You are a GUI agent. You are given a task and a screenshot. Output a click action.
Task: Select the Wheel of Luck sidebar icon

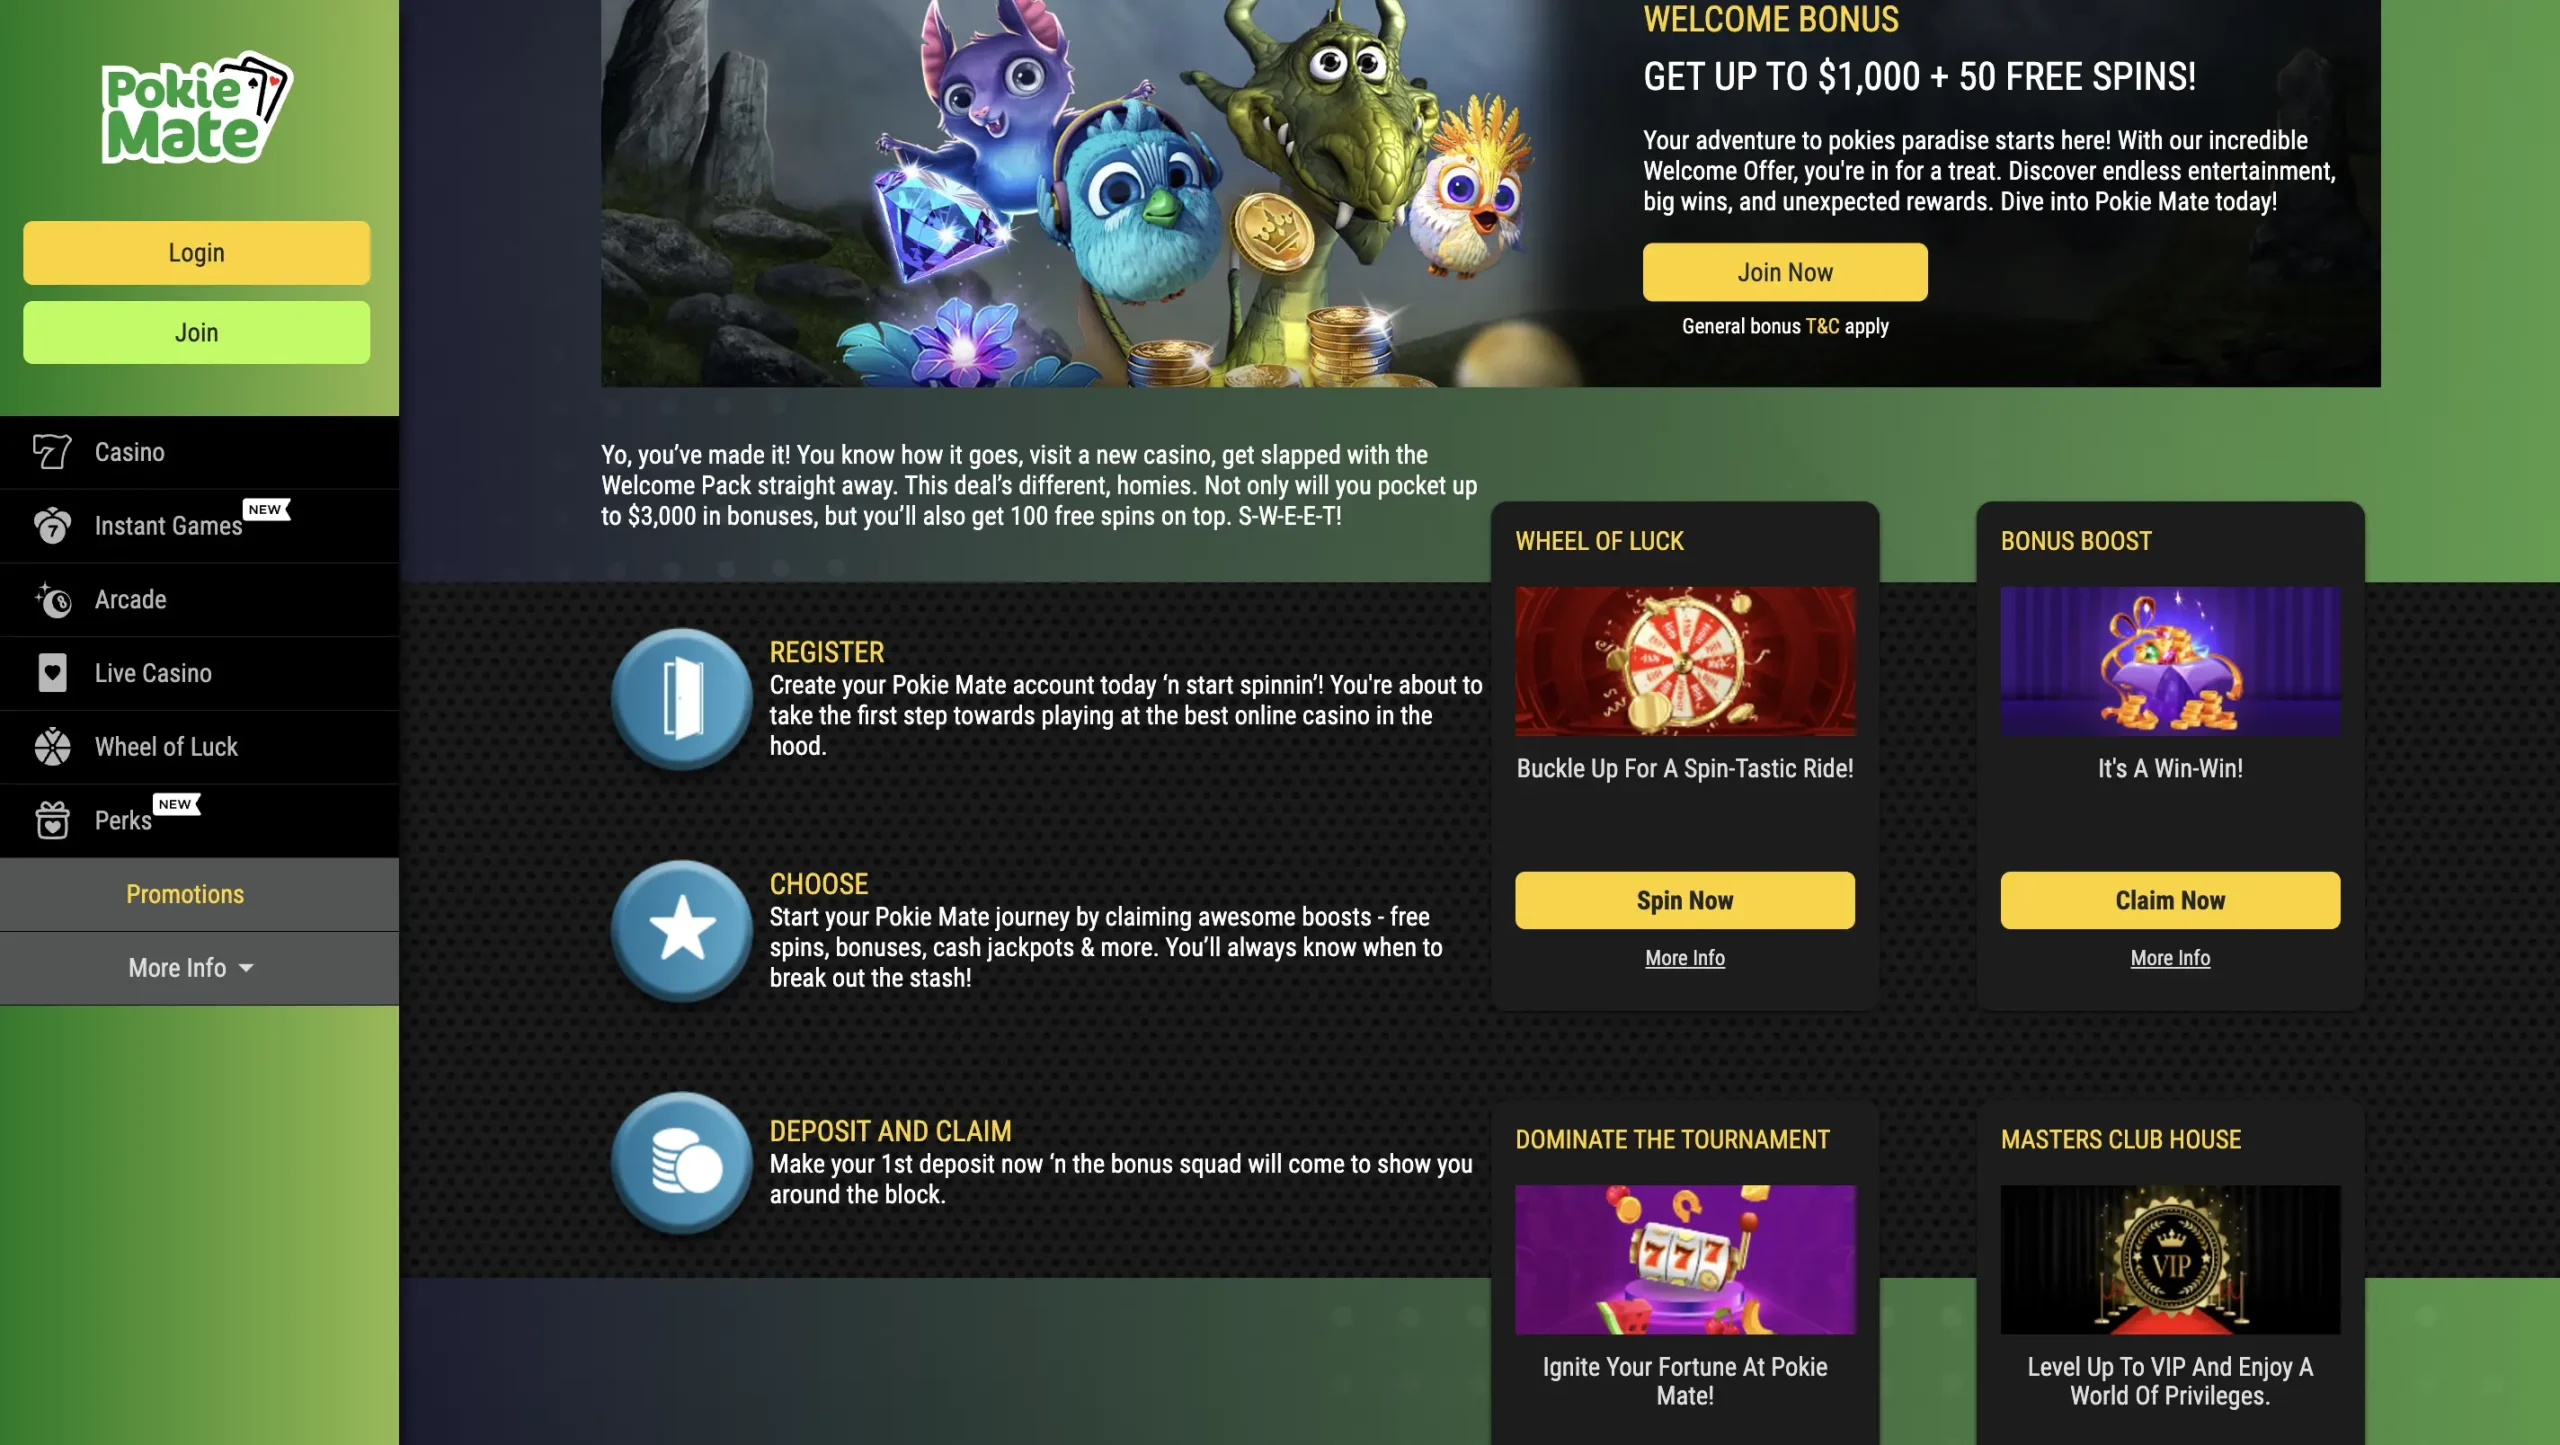[x=52, y=747]
